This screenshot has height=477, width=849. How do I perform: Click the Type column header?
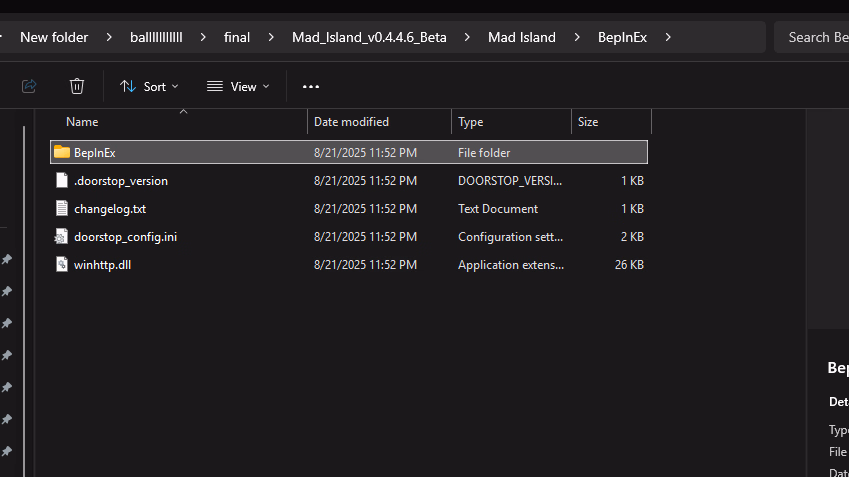coord(470,122)
